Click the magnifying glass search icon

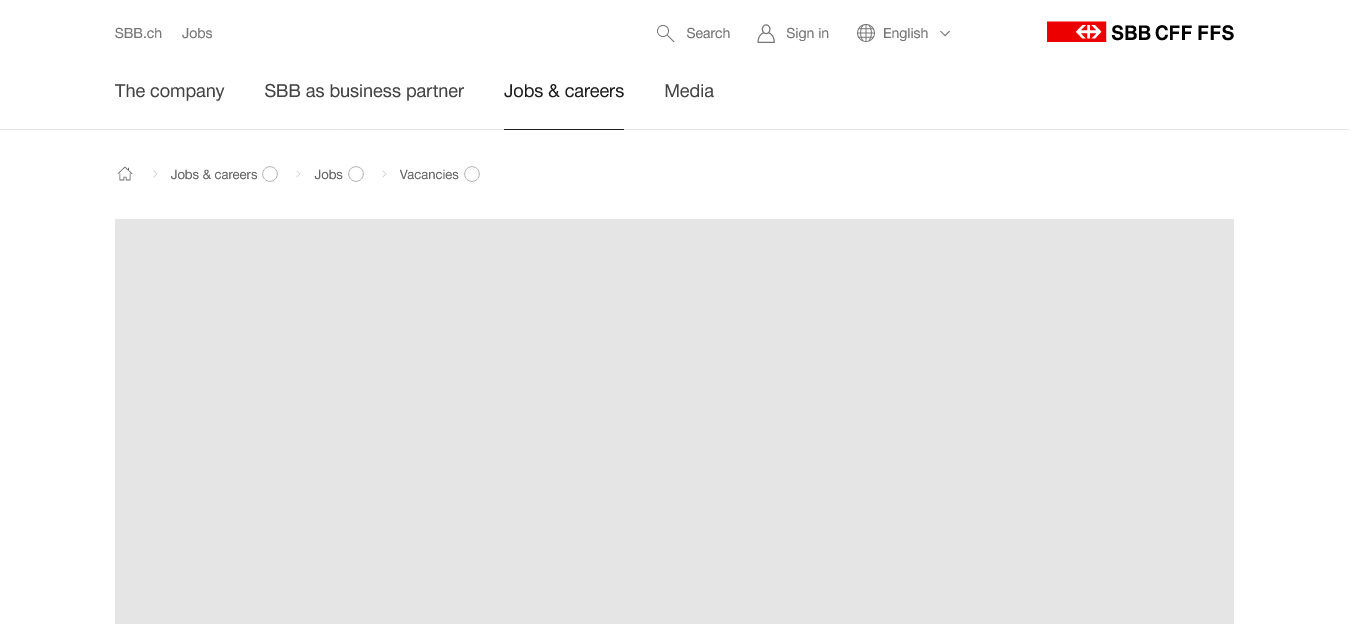(x=665, y=33)
